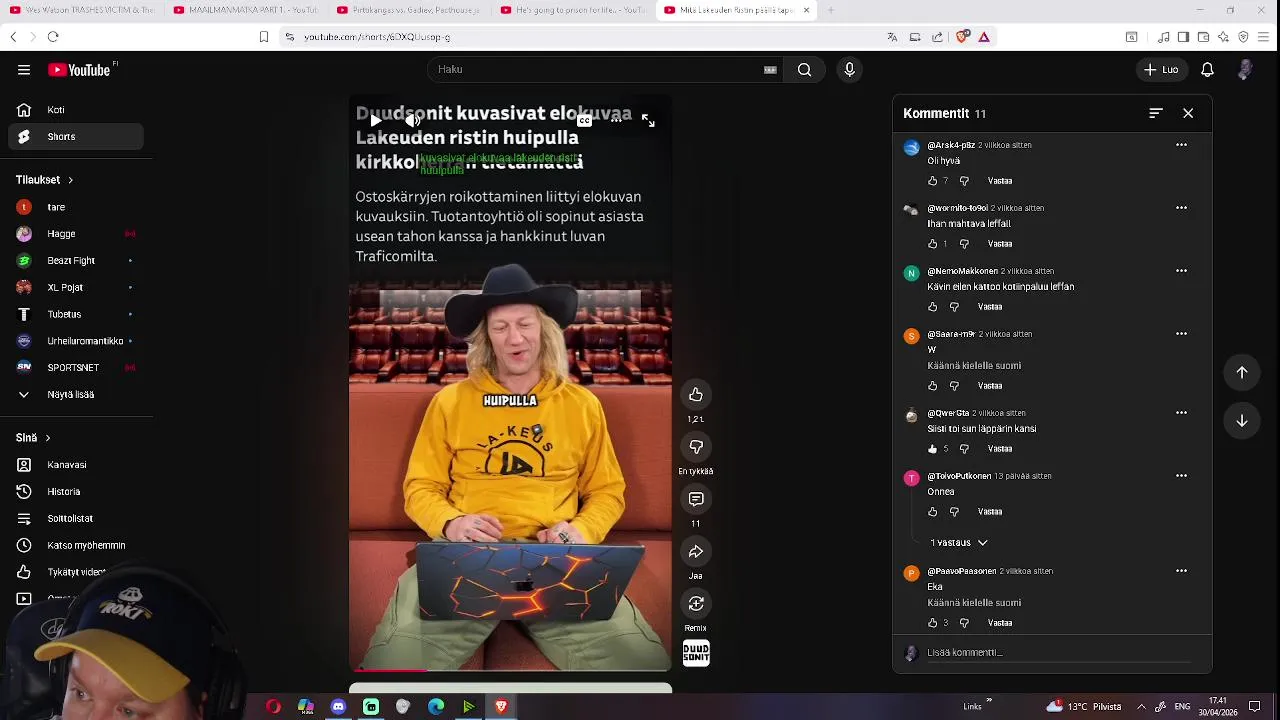This screenshot has width=1280, height=720.
Task: Switch to He's going to prison browser tab
Action: click(573, 10)
